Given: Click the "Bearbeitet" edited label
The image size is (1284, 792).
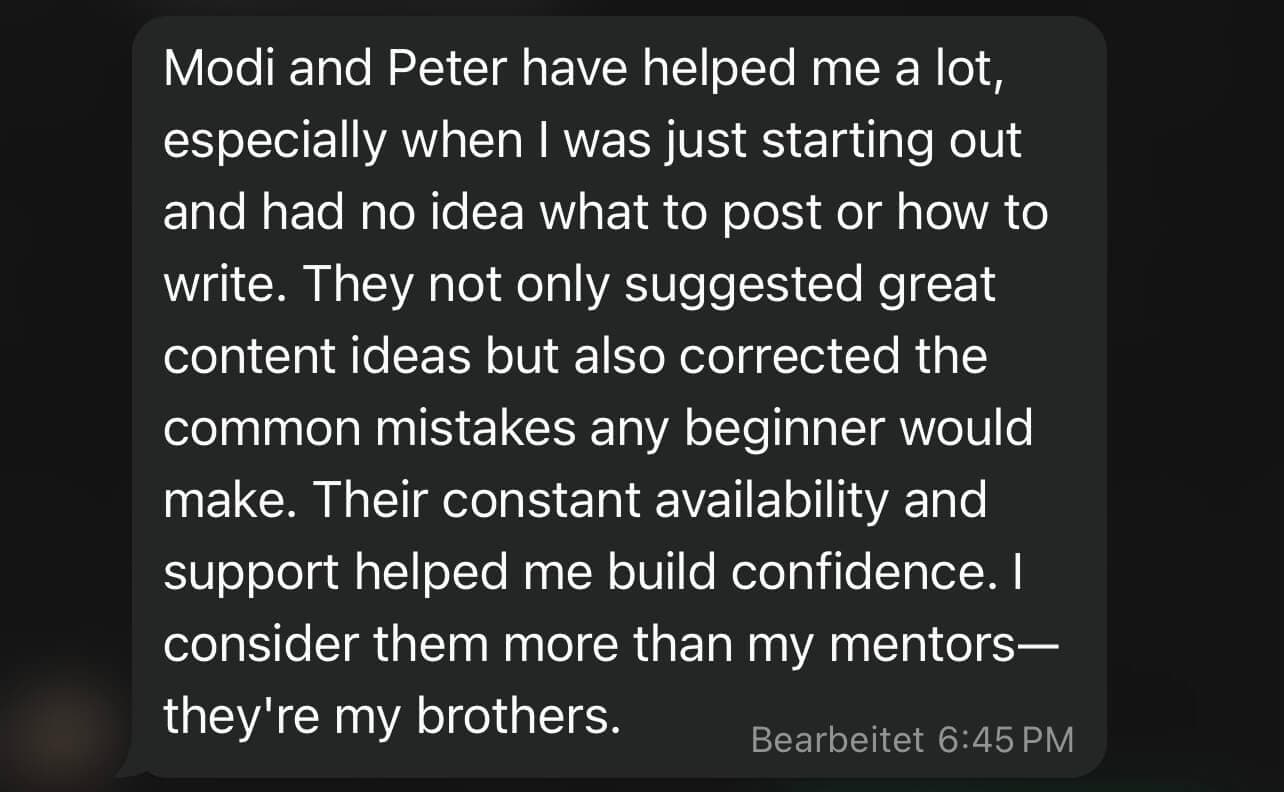Looking at the screenshot, I should pos(838,739).
